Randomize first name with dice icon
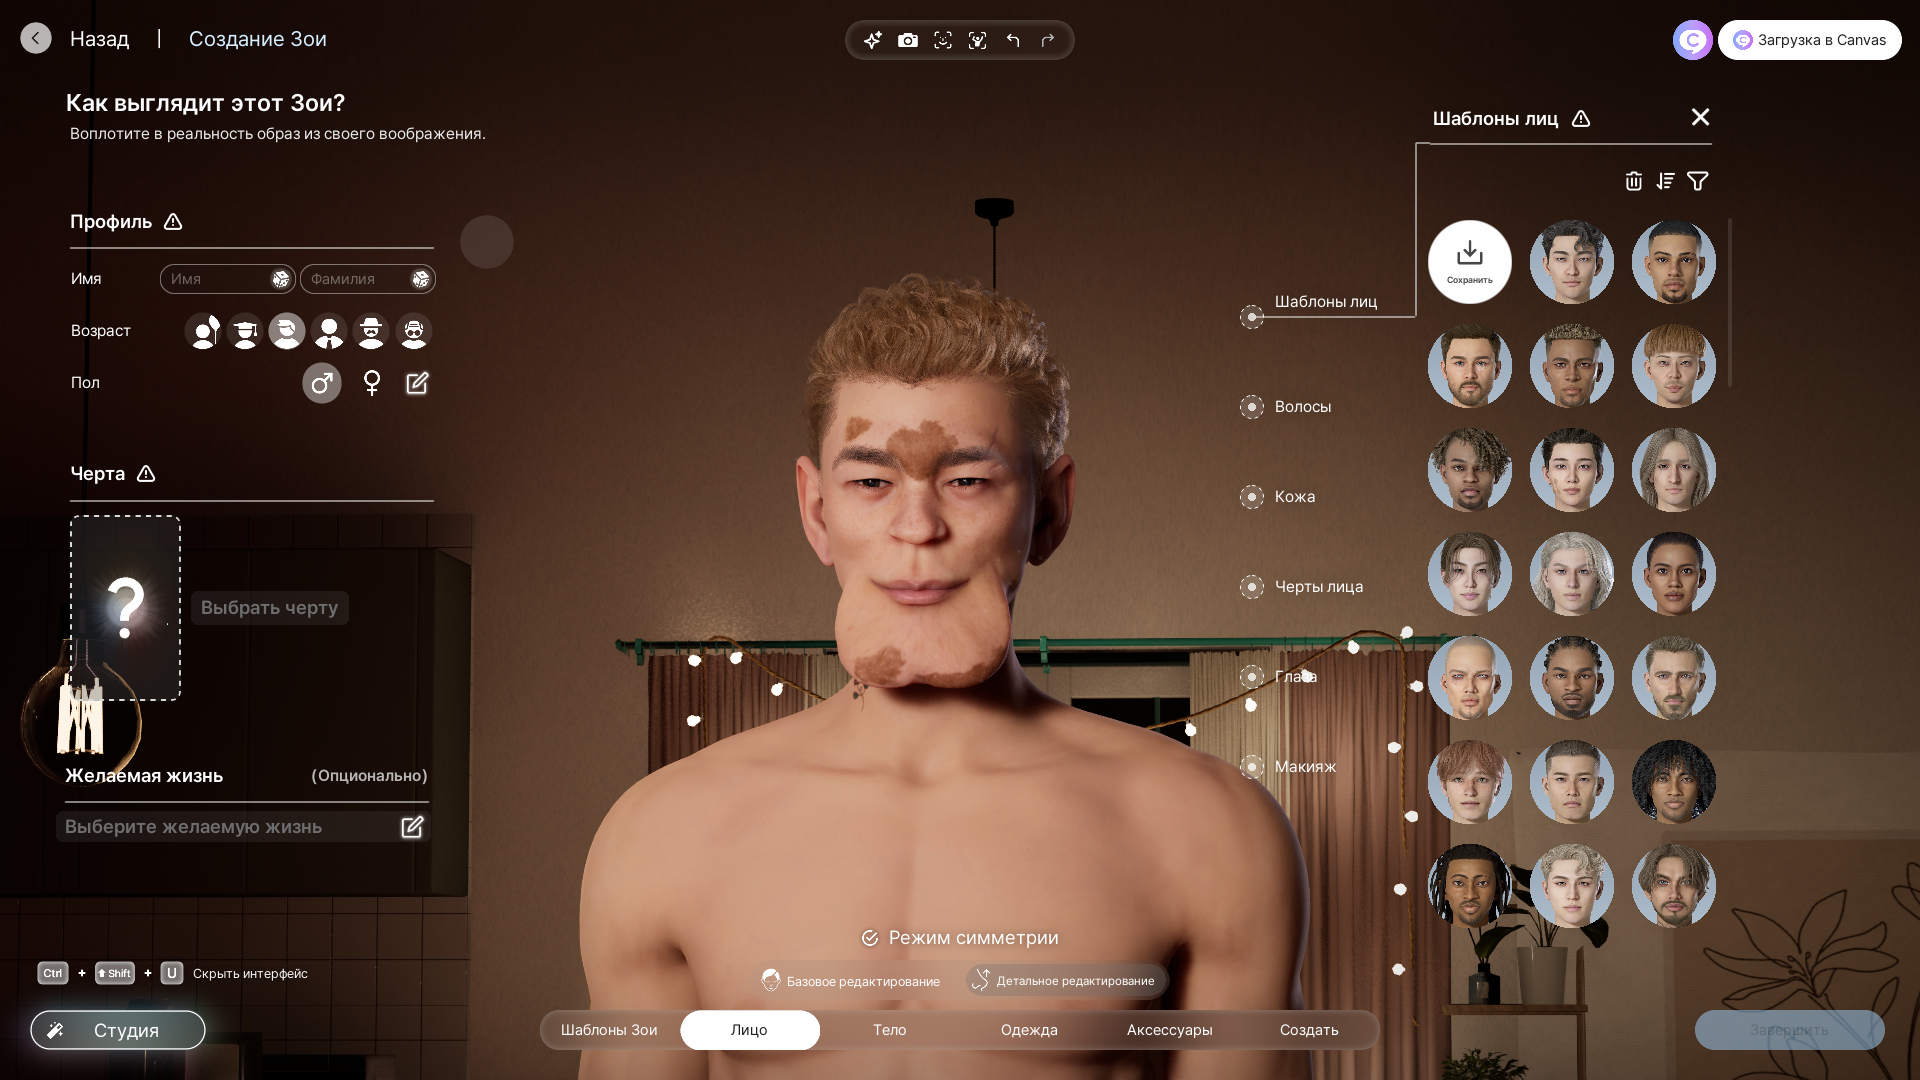This screenshot has width=1920, height=1080. (x=281, y=280)
